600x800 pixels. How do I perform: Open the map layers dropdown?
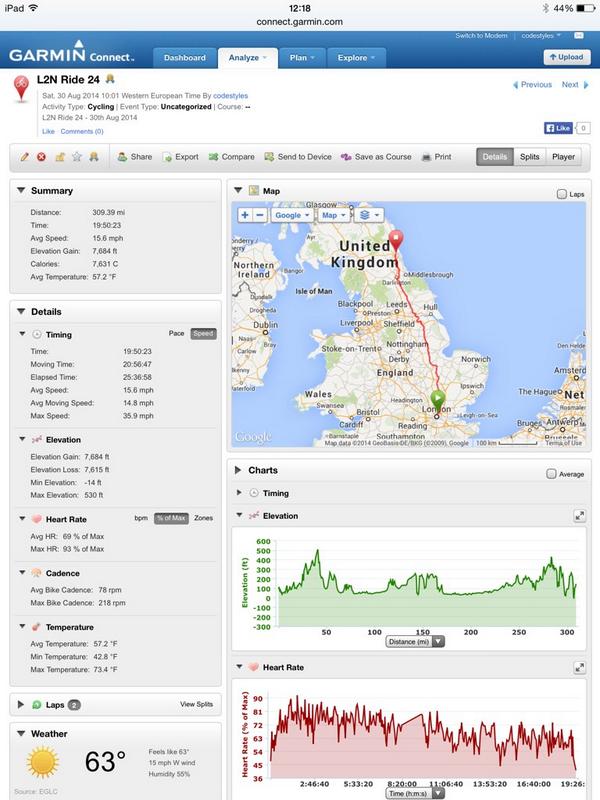click(x=368, y=215)
